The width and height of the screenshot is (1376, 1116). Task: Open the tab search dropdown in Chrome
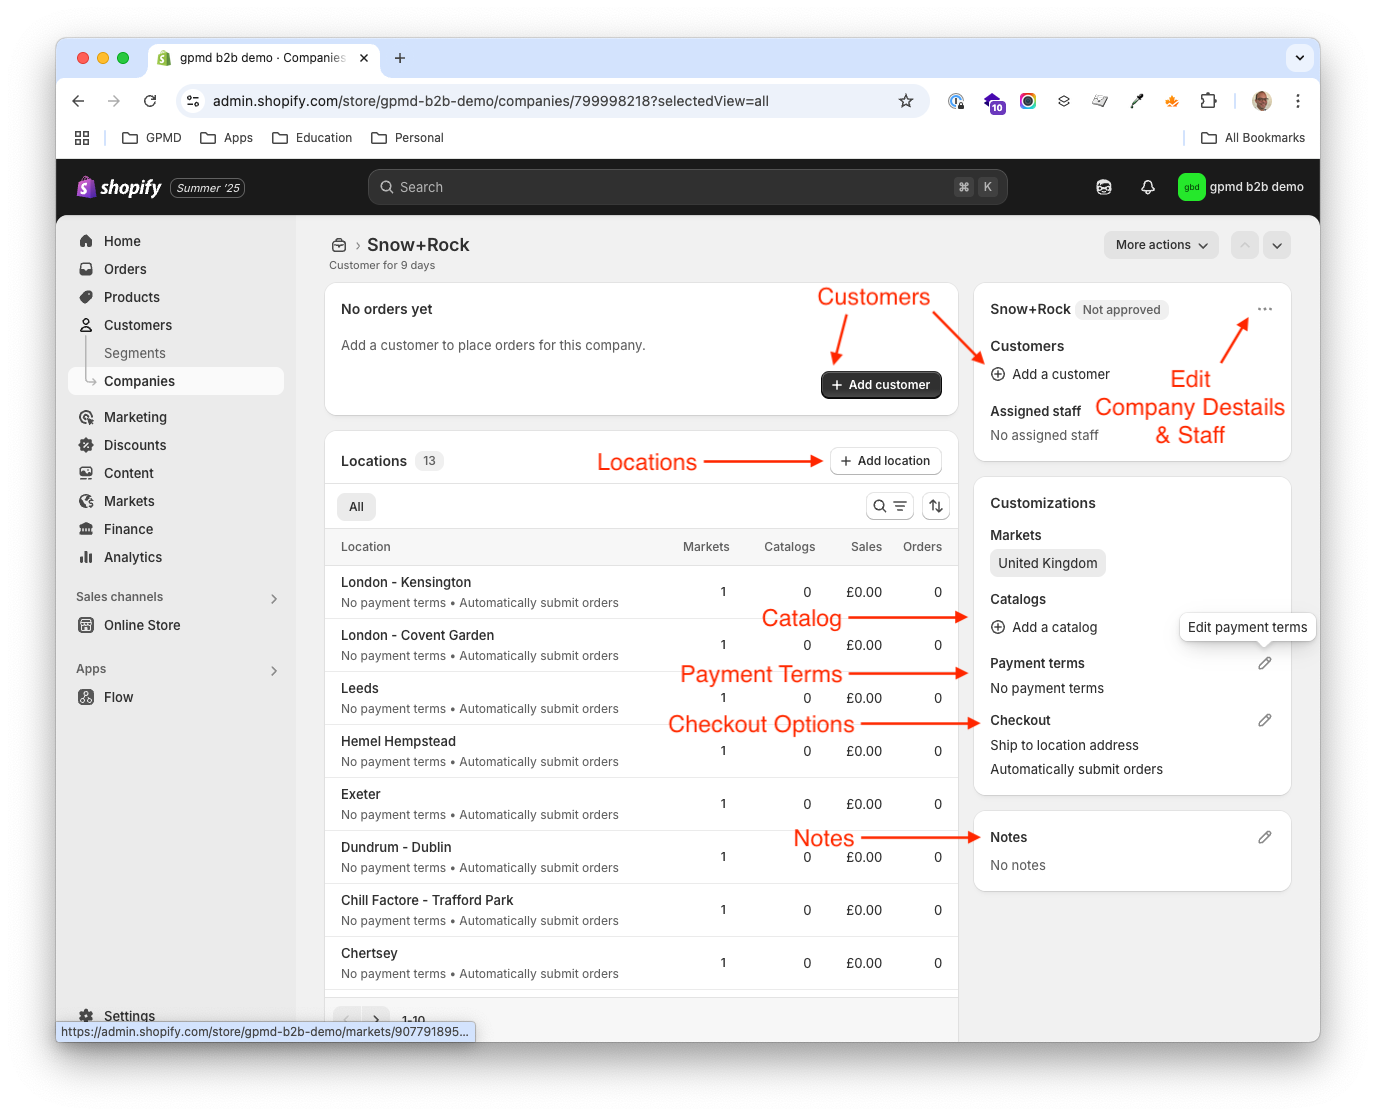1300,58
